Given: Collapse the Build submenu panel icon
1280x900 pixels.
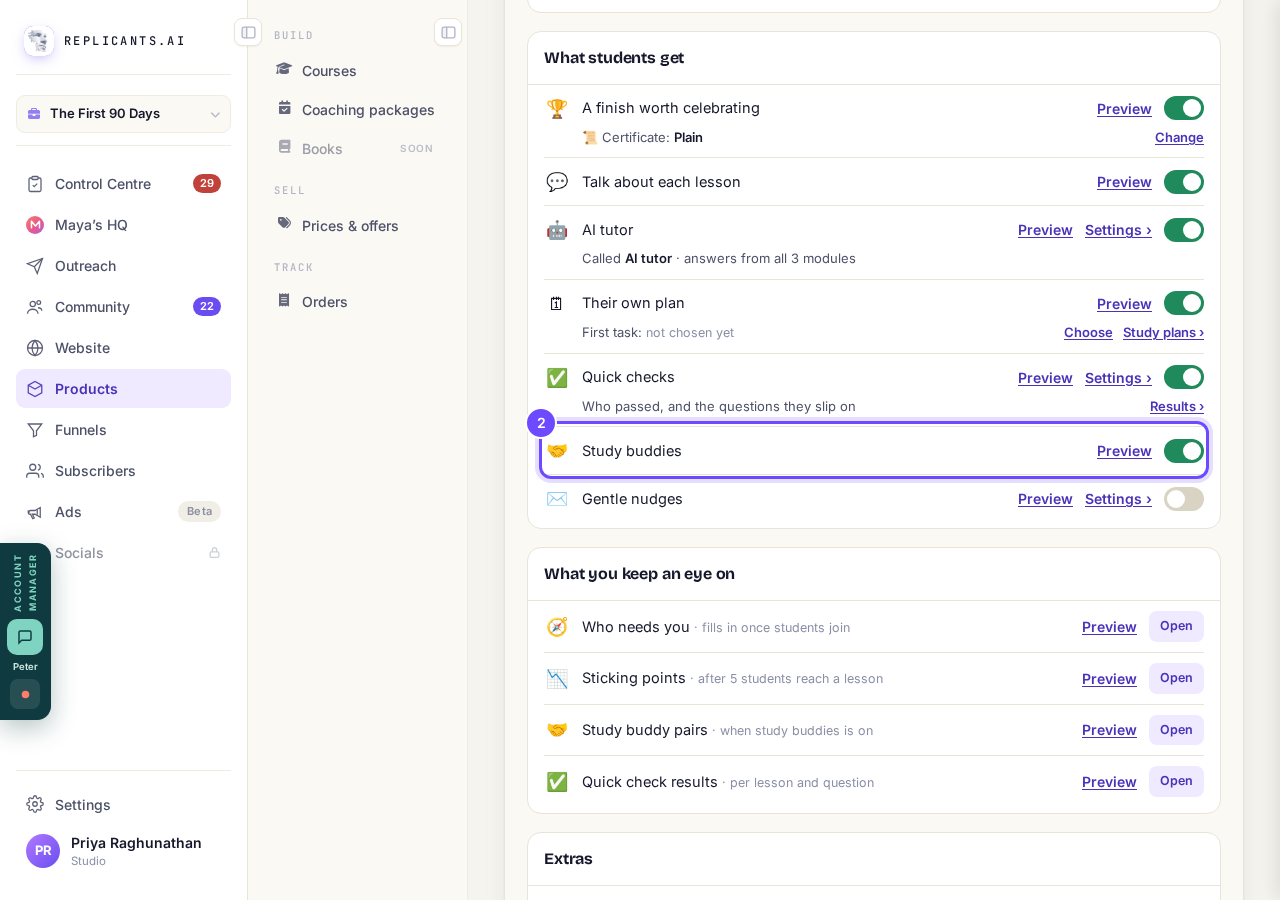Looking at the screenshot, I should (x=448, y=32).
